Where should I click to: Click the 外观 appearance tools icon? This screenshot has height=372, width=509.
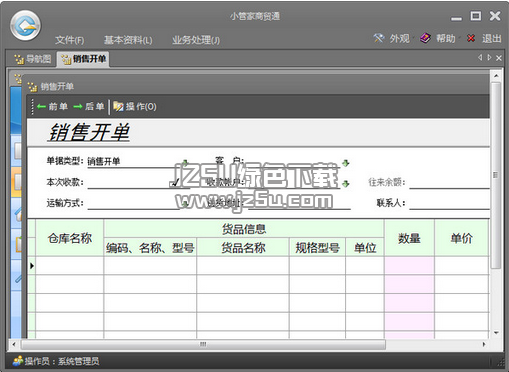378,38
